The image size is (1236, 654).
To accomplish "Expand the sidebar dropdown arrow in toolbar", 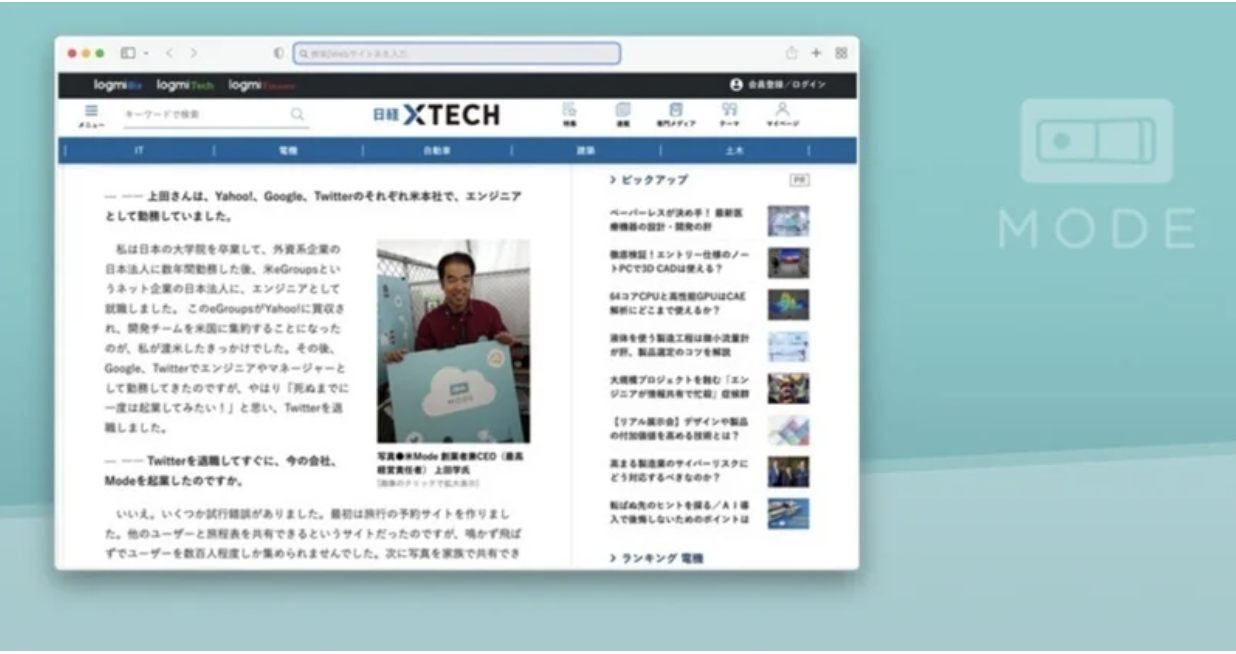I will pyautogui.click(x=147, y=53).
